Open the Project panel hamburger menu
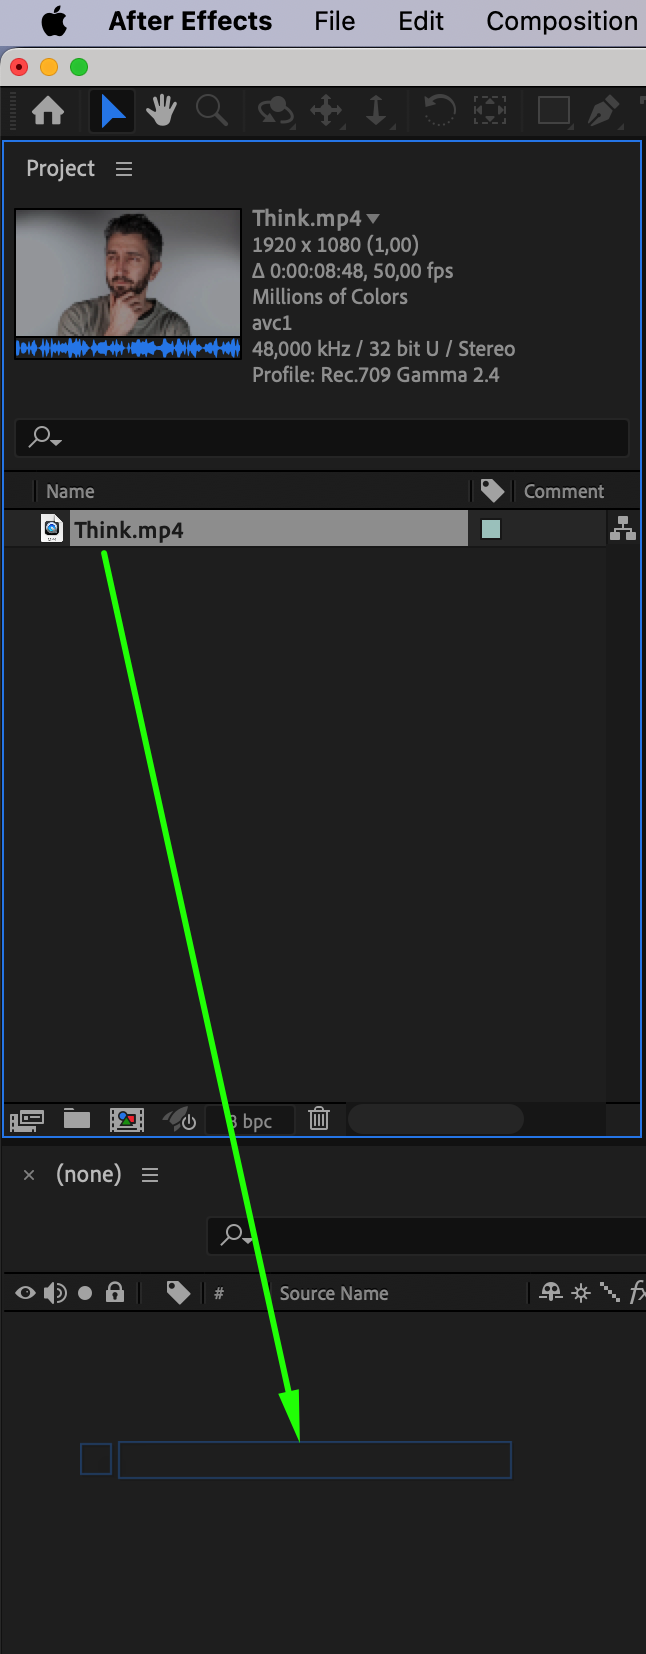The height and width of the screenshot is (1654, 646). pyautogui.click(x=124, y=169)
